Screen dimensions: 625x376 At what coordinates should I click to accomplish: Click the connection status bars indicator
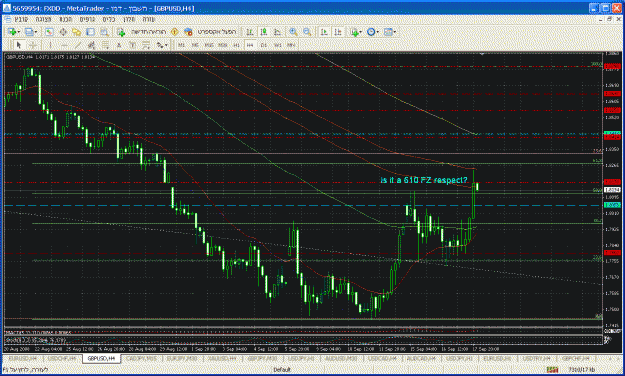click(x=552, y=370)
